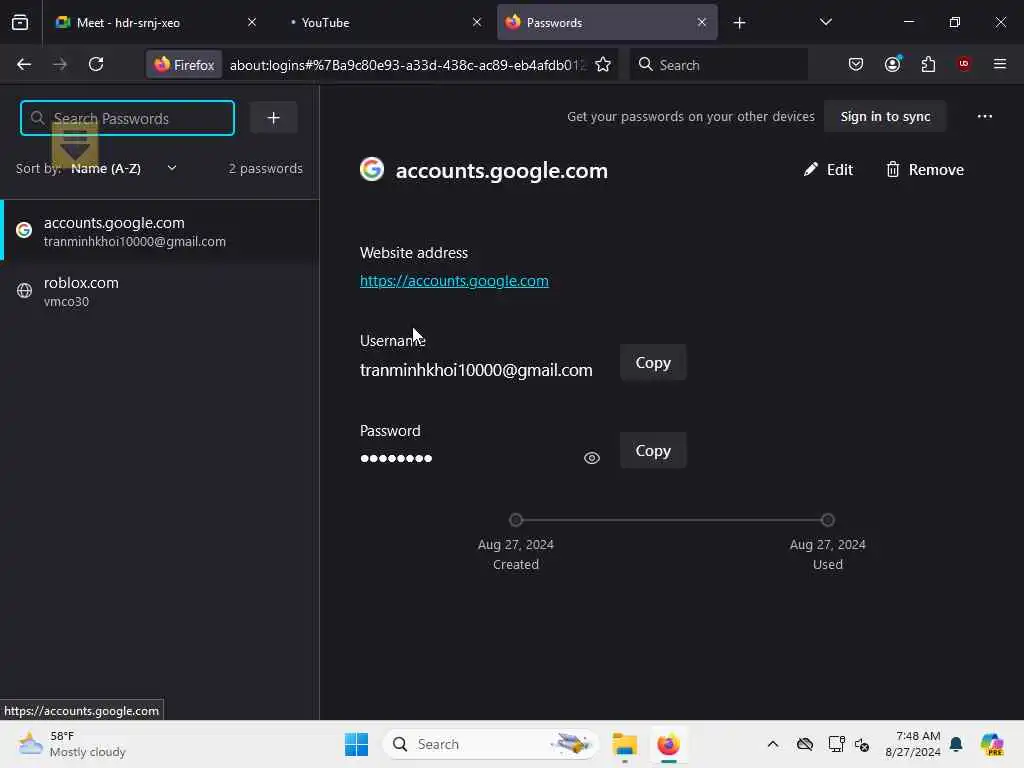Copy the password
Viewport: 1024px width, 768px height.
653,451
